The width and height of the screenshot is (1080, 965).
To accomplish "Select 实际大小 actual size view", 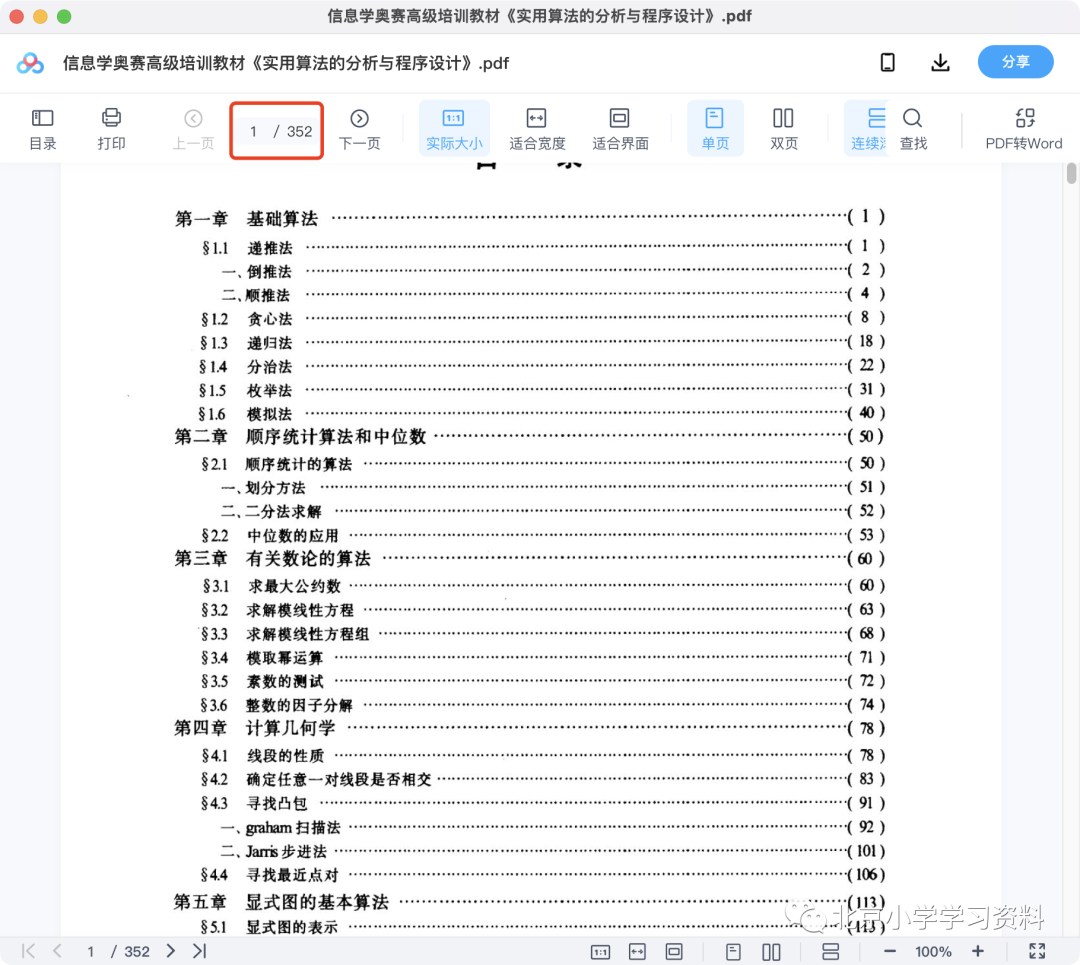I will click(454, 129).
